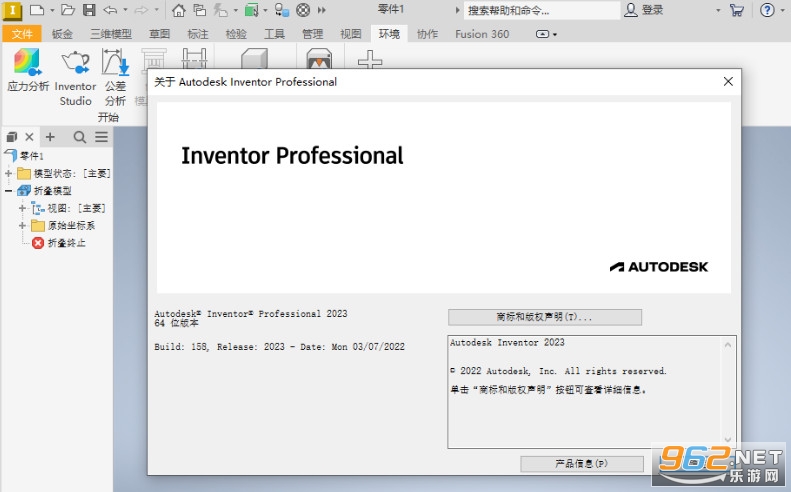The width and height of the screenshot is (791, 492).
Task: Add a new browser panel with plus
Action: click(50, 137)
